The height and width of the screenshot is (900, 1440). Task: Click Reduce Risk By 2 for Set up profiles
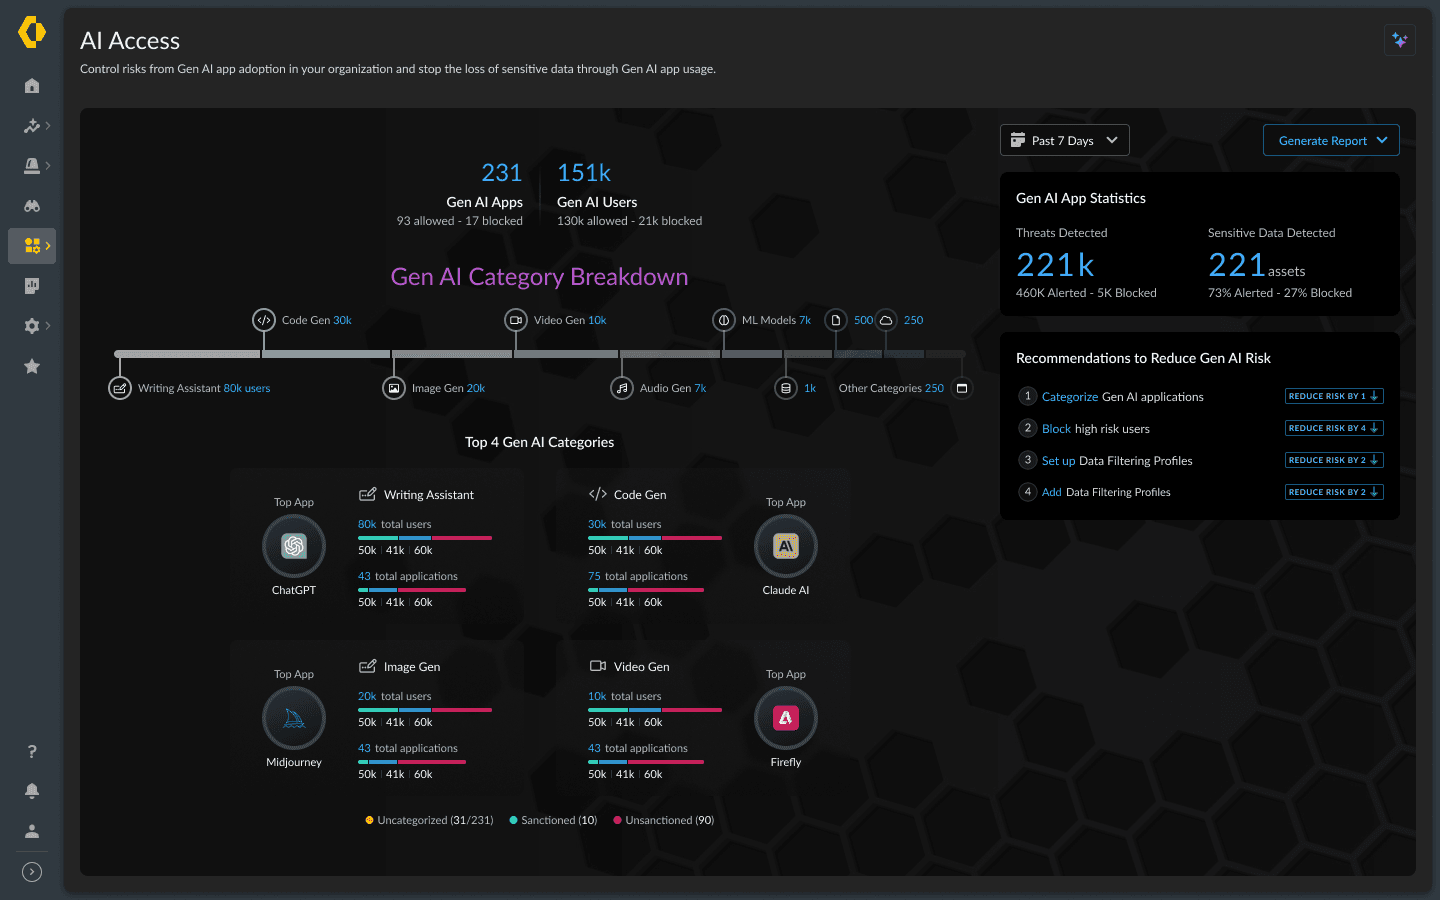(1334, 460)
